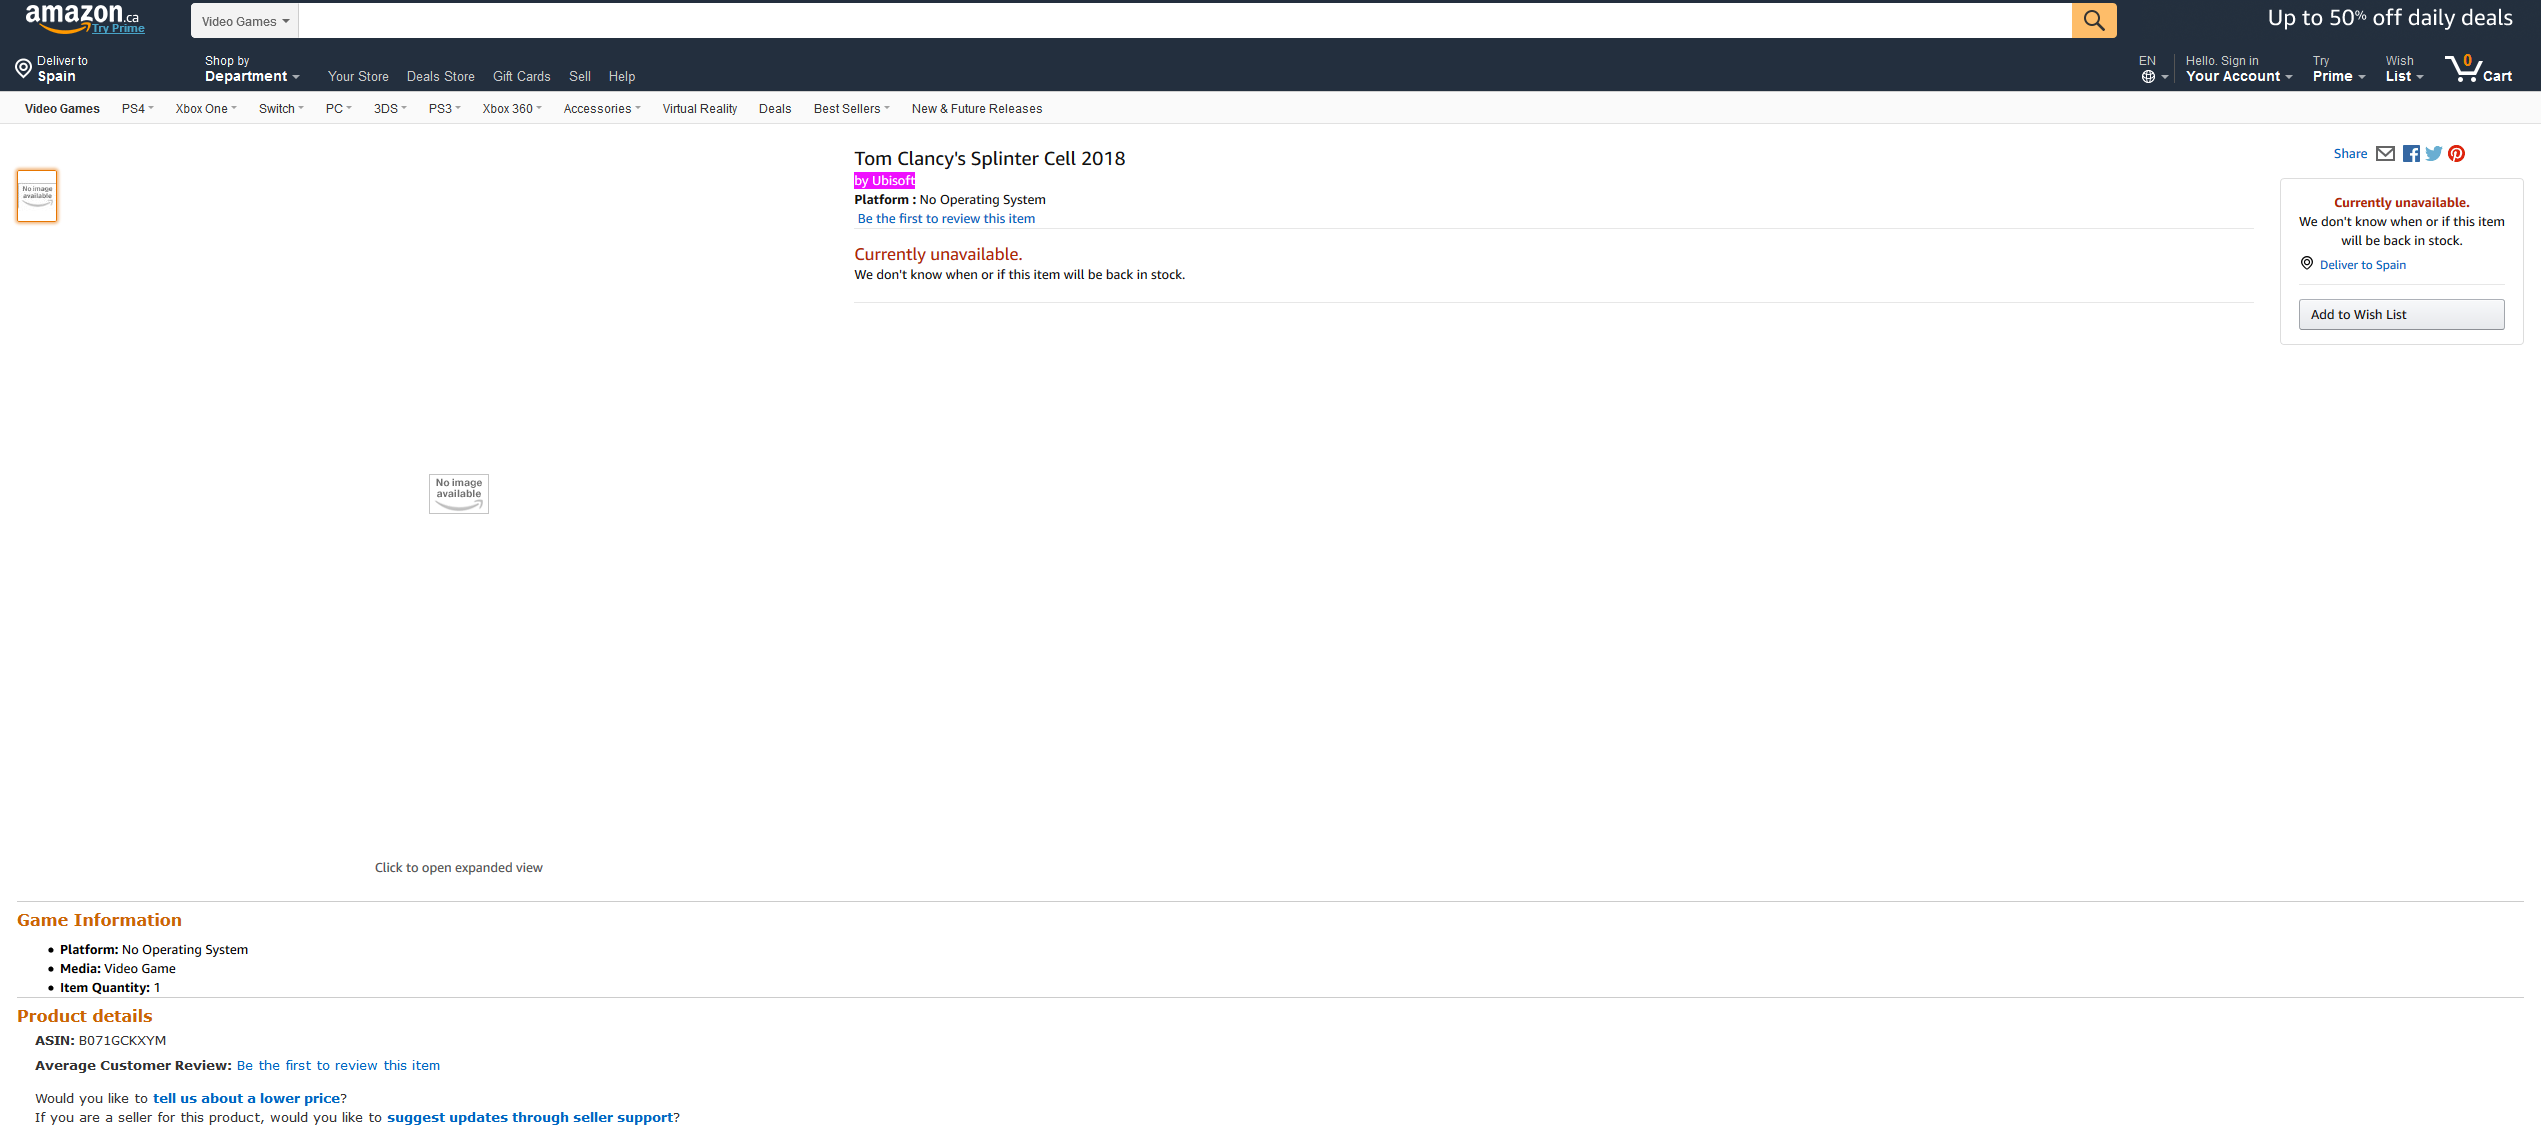This screenshot has height=1141, width=2541.
Task: Click tell us about a lower price link
Action: [x=246, y=1098]
